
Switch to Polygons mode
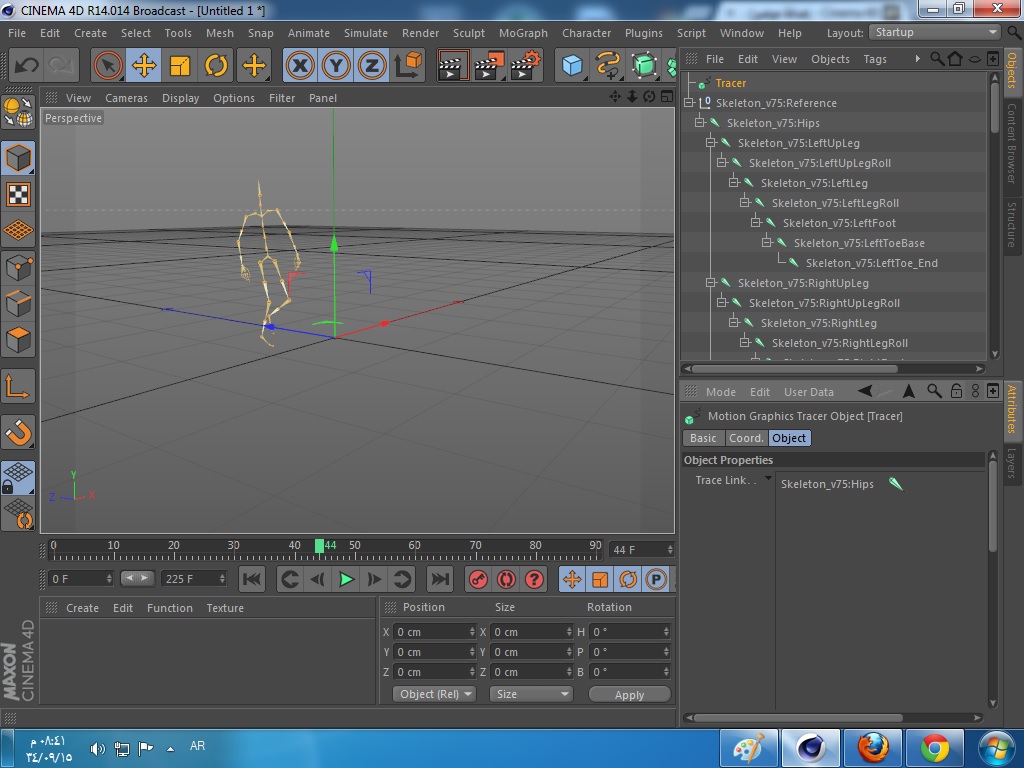point(18,340)
